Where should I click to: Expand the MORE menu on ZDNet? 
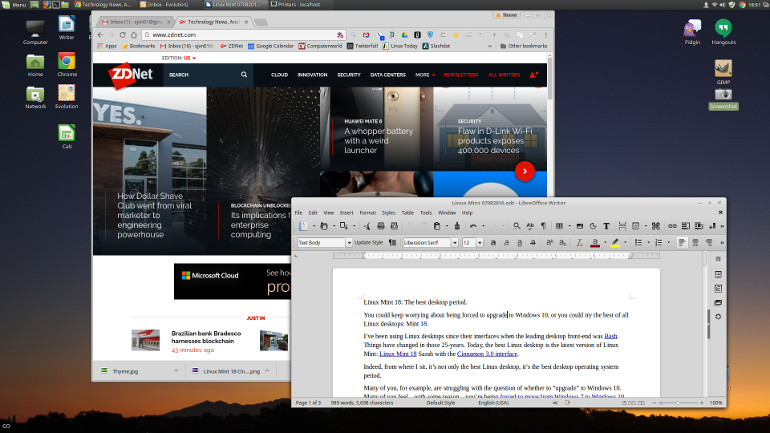pyautogui.click(x=425, y=75)
